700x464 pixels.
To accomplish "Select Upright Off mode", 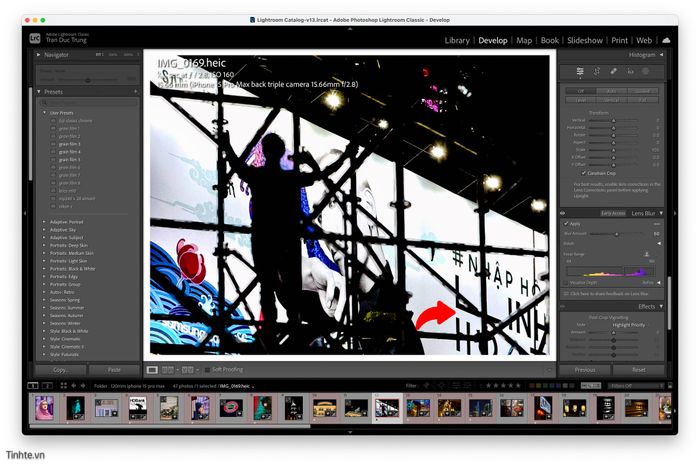I will pos(580,91).
